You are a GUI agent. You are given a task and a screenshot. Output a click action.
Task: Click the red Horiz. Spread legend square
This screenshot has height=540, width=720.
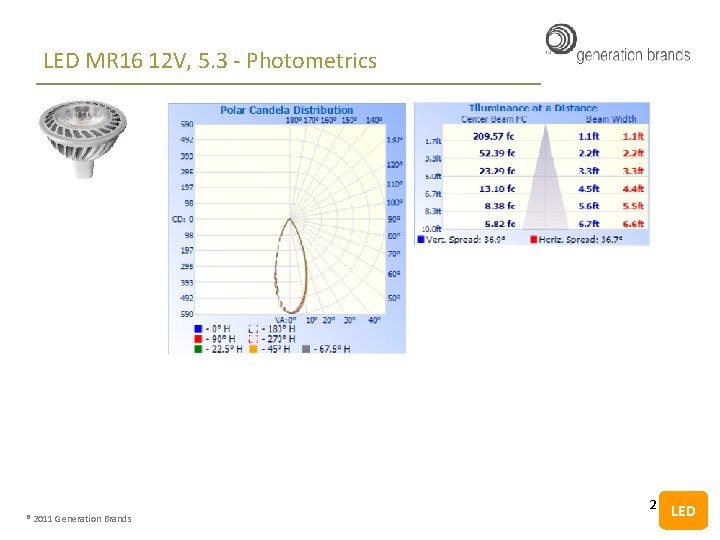(534, 239)
